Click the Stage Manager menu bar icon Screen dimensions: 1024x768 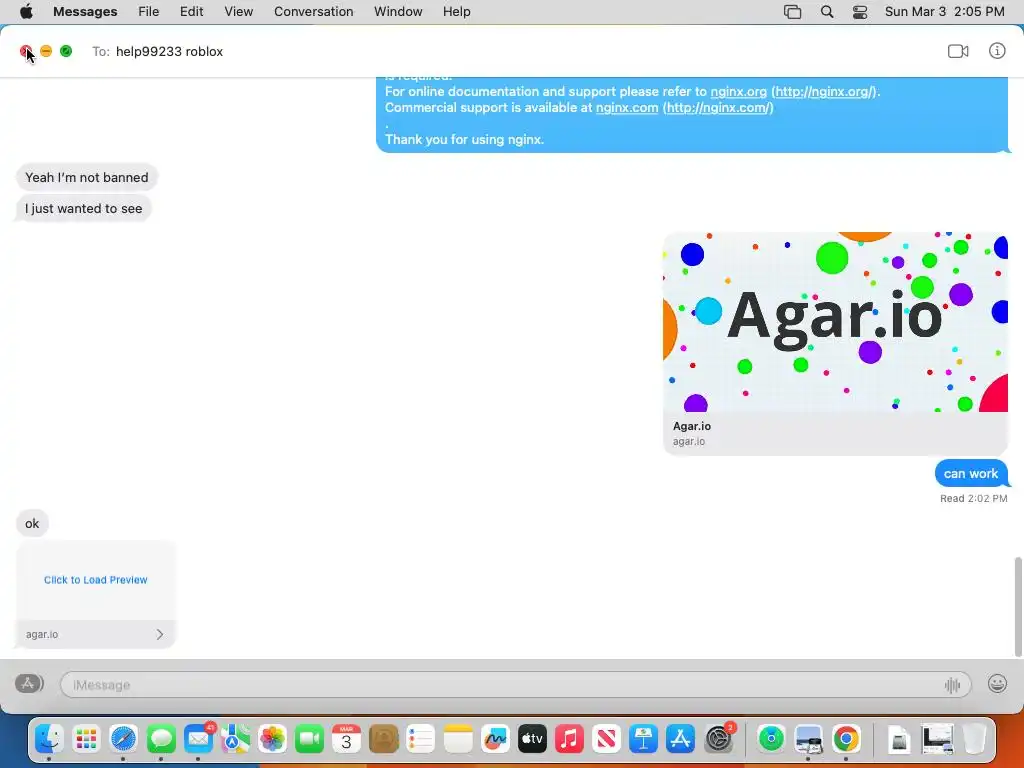pyautogui.click(x=792, y=12)
